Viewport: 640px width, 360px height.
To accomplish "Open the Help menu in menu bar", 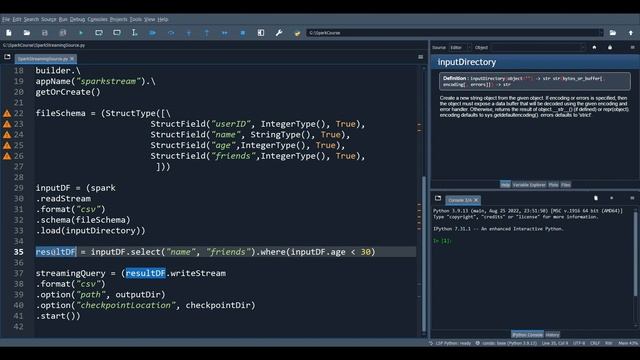I will 162,19.
